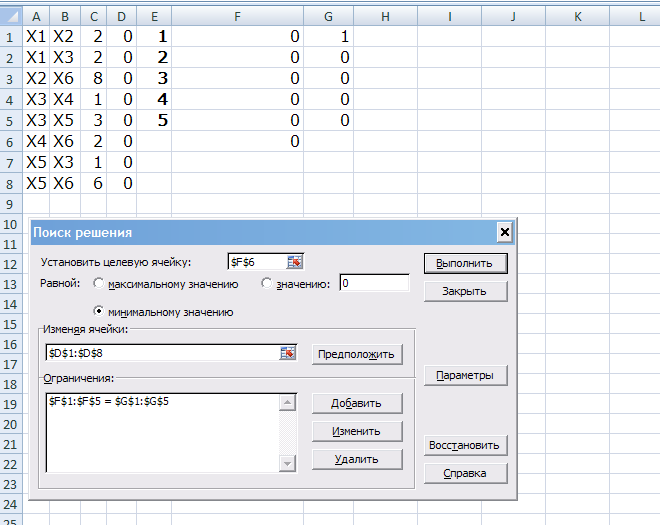The width and height of the screenshot is (660, 525).
Task: Select column K header
Action: click(x=578, y=16)
